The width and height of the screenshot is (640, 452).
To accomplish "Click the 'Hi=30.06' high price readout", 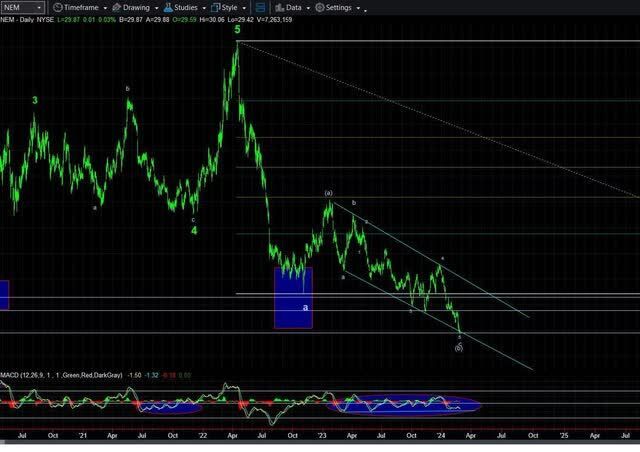I will [x=212, y=19].
